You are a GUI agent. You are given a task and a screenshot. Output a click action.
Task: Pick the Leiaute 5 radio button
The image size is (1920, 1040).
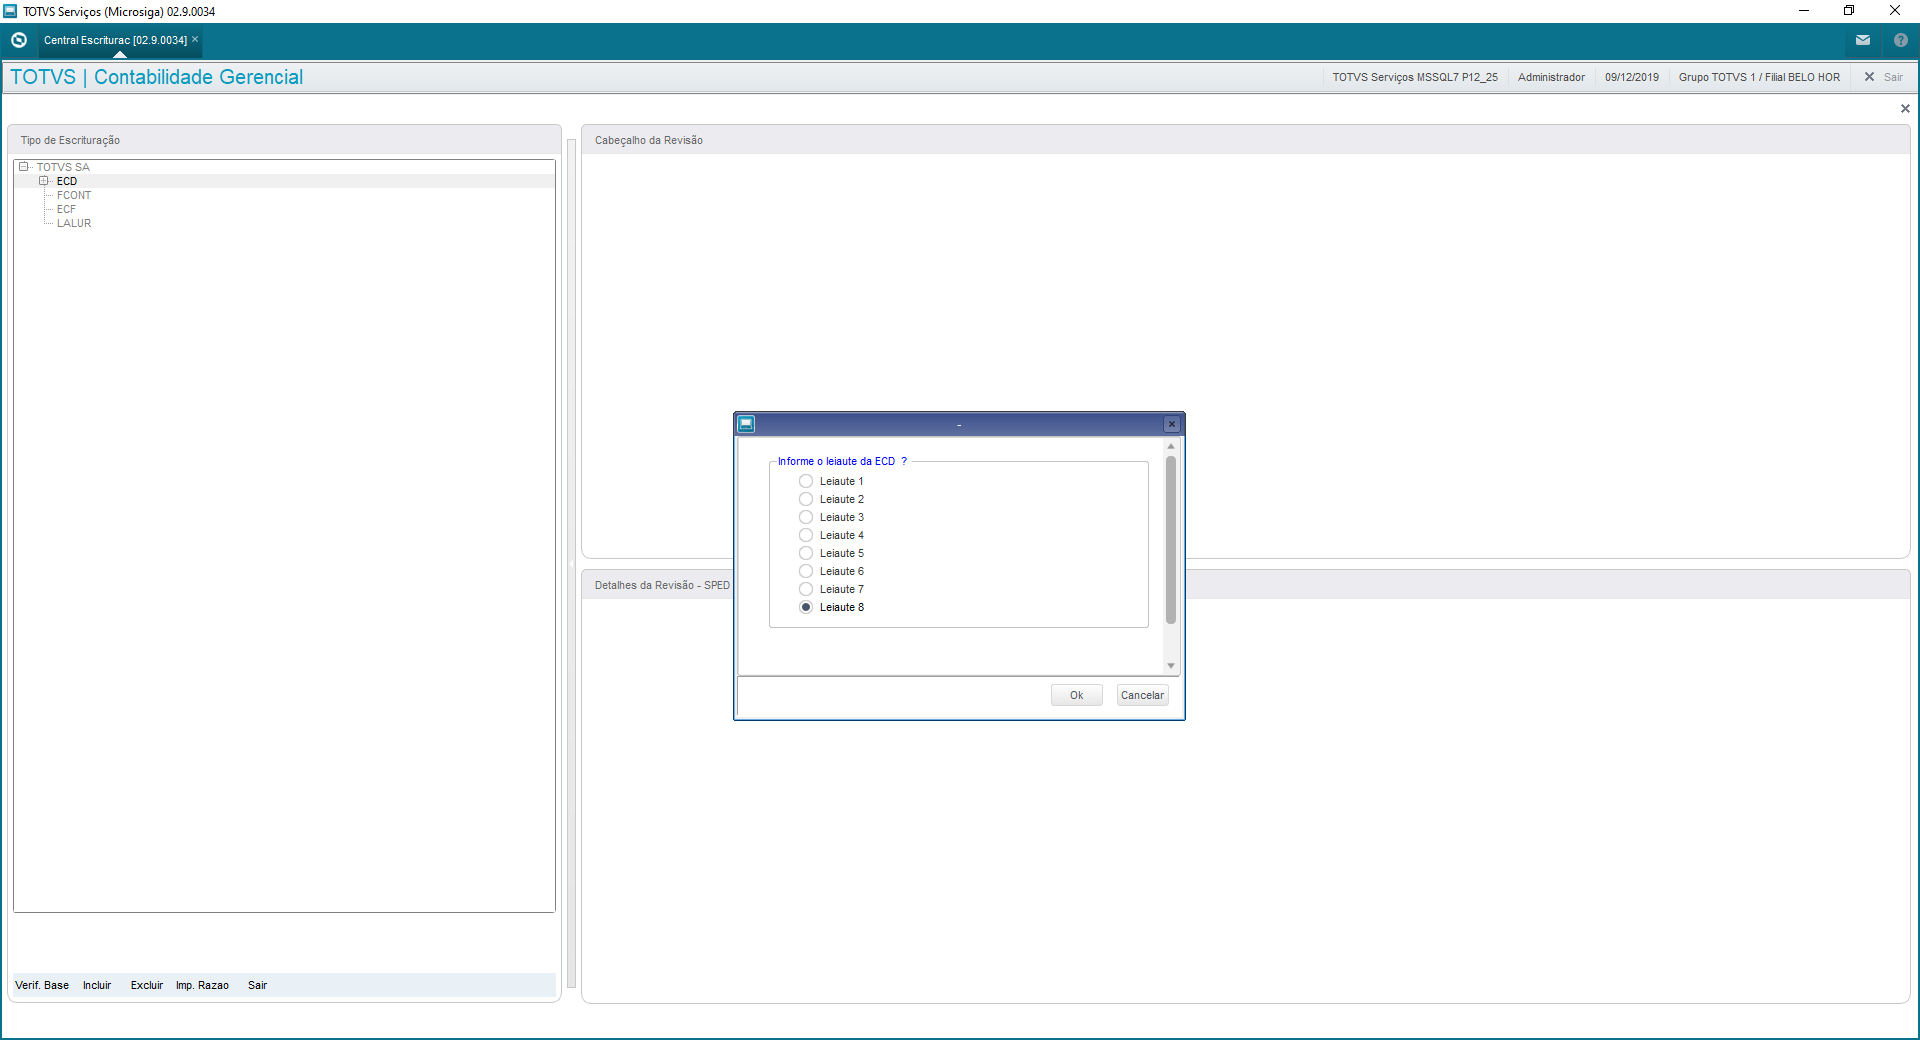806,553
